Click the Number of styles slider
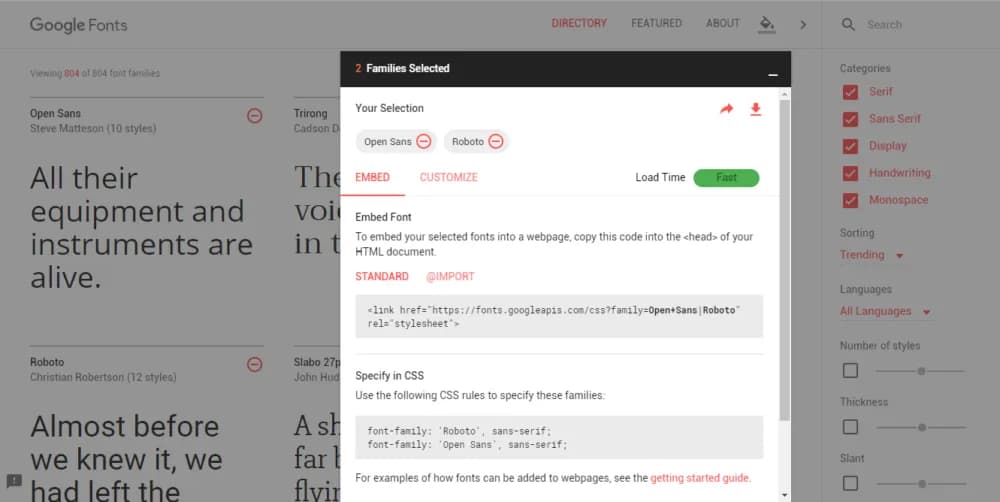 (920, 371)
